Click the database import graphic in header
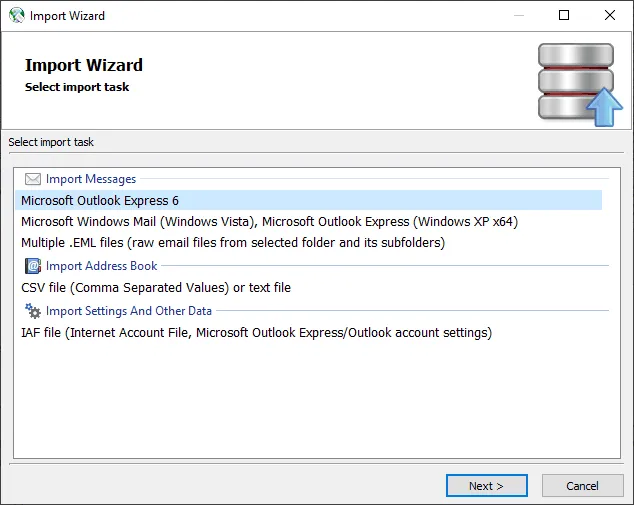Viewport: 634px width, 505px height. coord(579,83)
